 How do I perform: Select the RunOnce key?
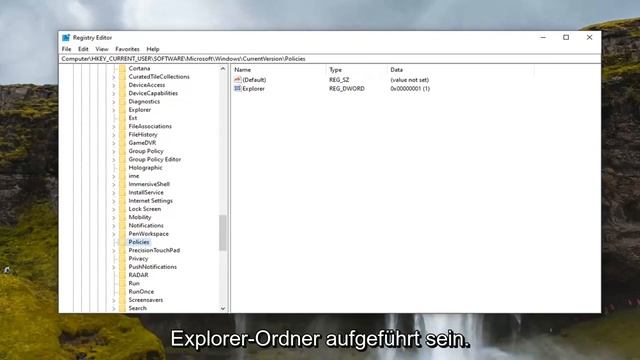[141, 291]
